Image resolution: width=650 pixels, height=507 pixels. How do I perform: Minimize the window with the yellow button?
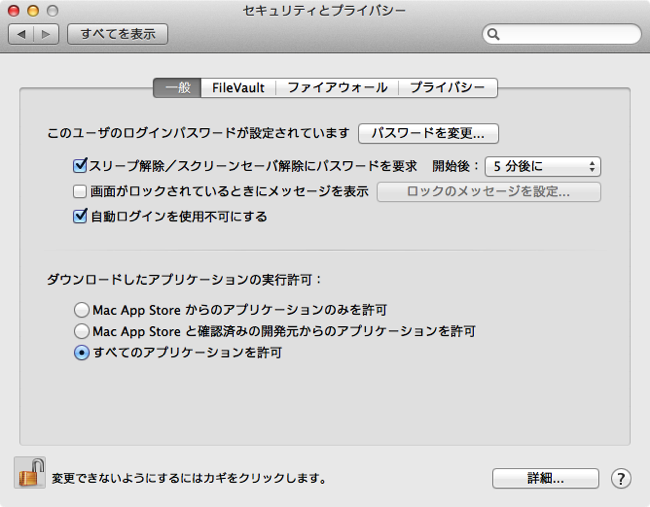[x=33, y=10]
